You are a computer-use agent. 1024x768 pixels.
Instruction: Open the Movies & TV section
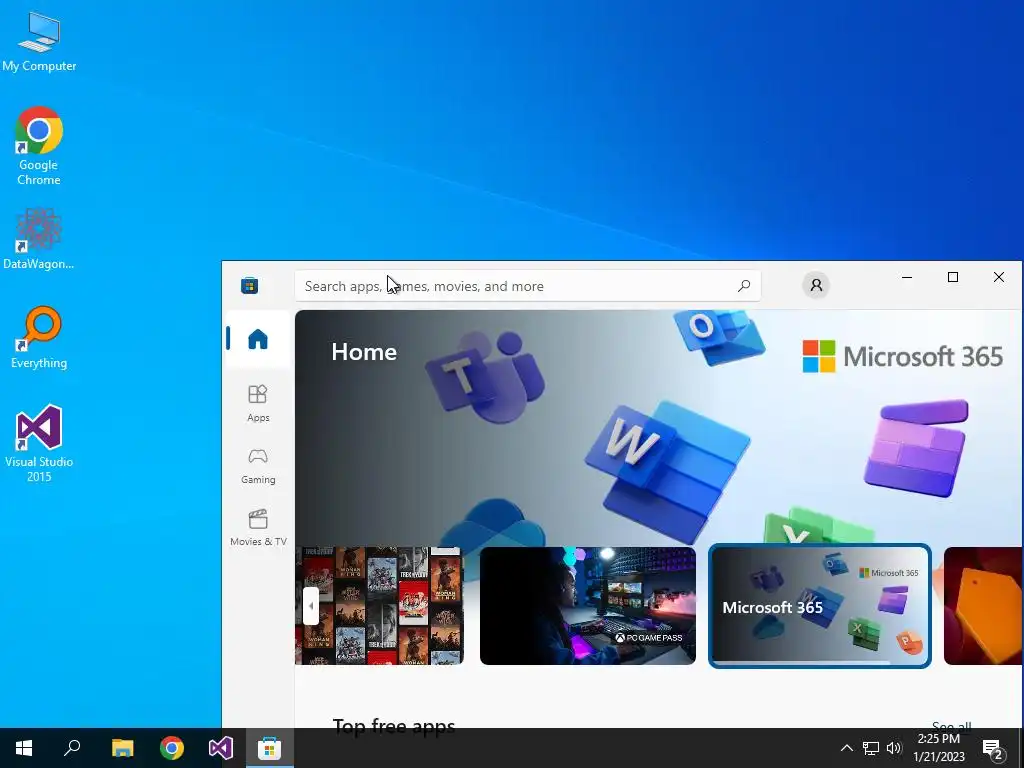[258, 528]
